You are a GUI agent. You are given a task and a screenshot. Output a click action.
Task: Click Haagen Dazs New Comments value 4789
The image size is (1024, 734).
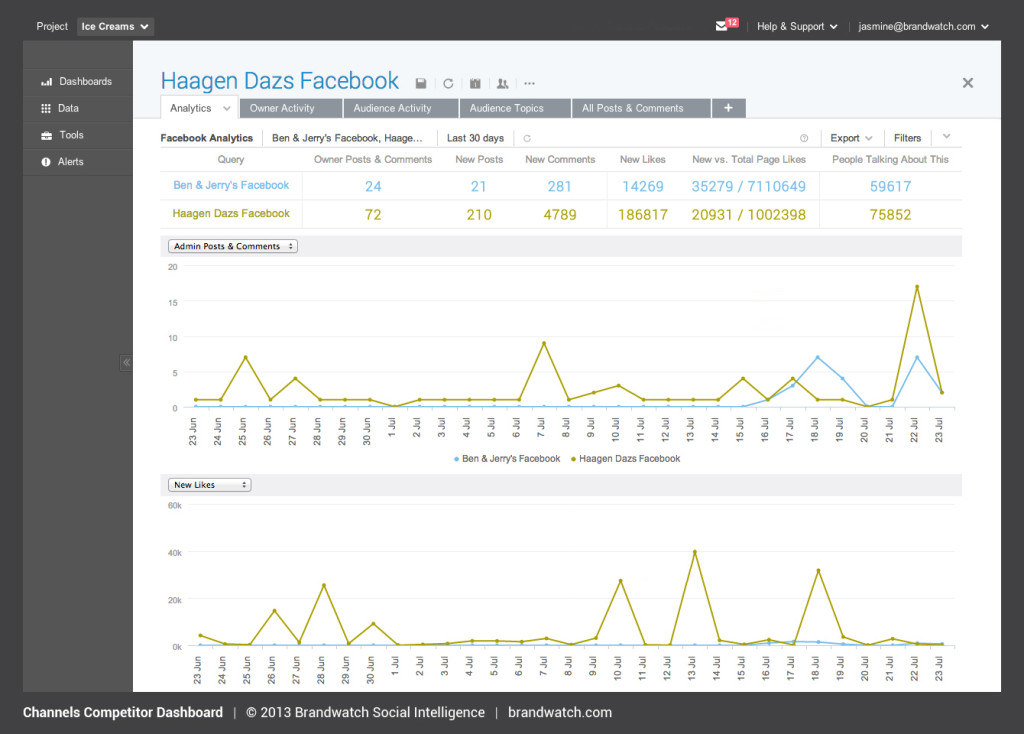[x=560, y=215]
